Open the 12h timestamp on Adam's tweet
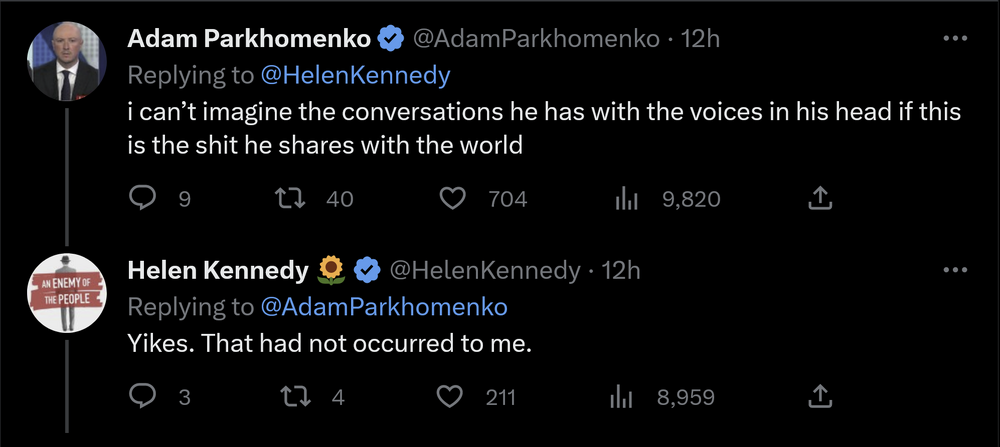Viewport: 1000px width, 447px height. pos(700,40)
